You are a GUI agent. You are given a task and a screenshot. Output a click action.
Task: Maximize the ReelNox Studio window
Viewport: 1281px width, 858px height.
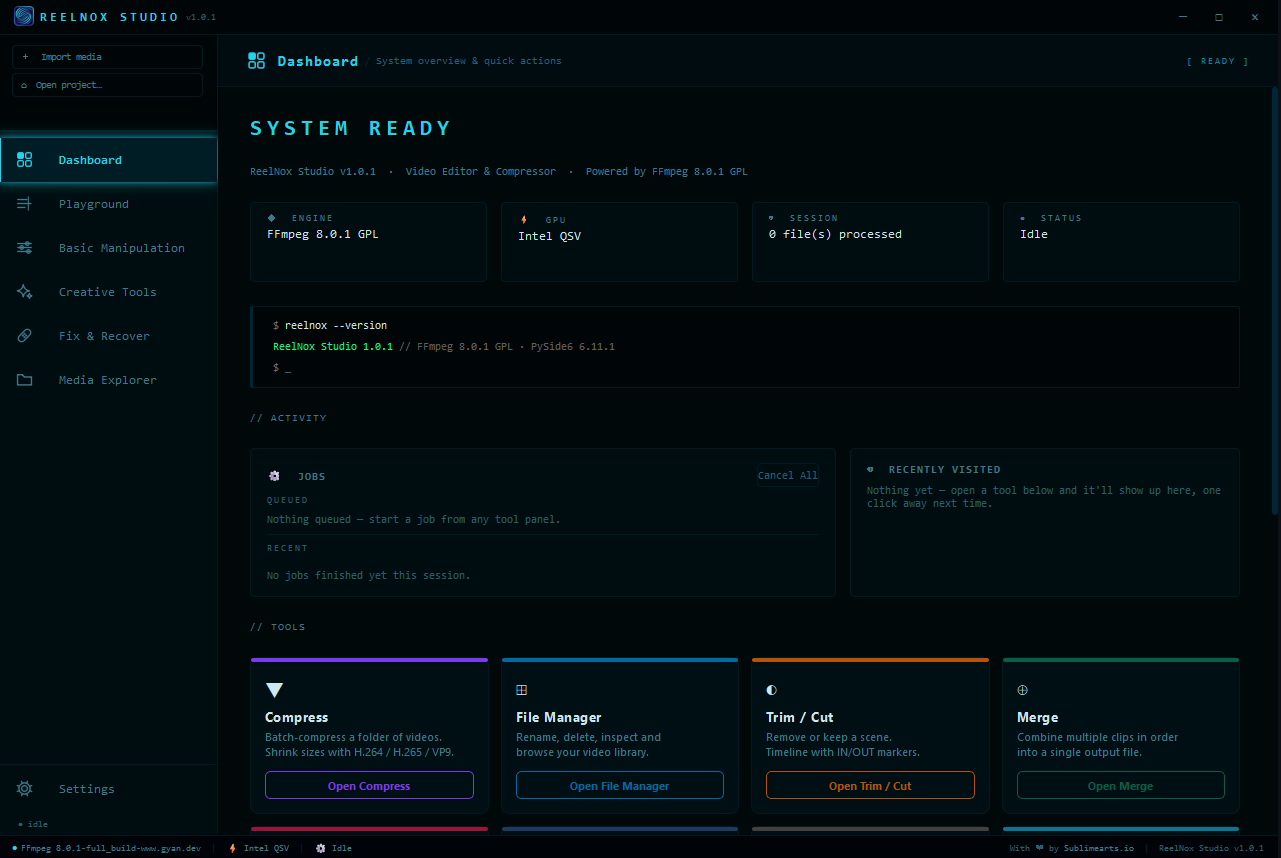1219,17
